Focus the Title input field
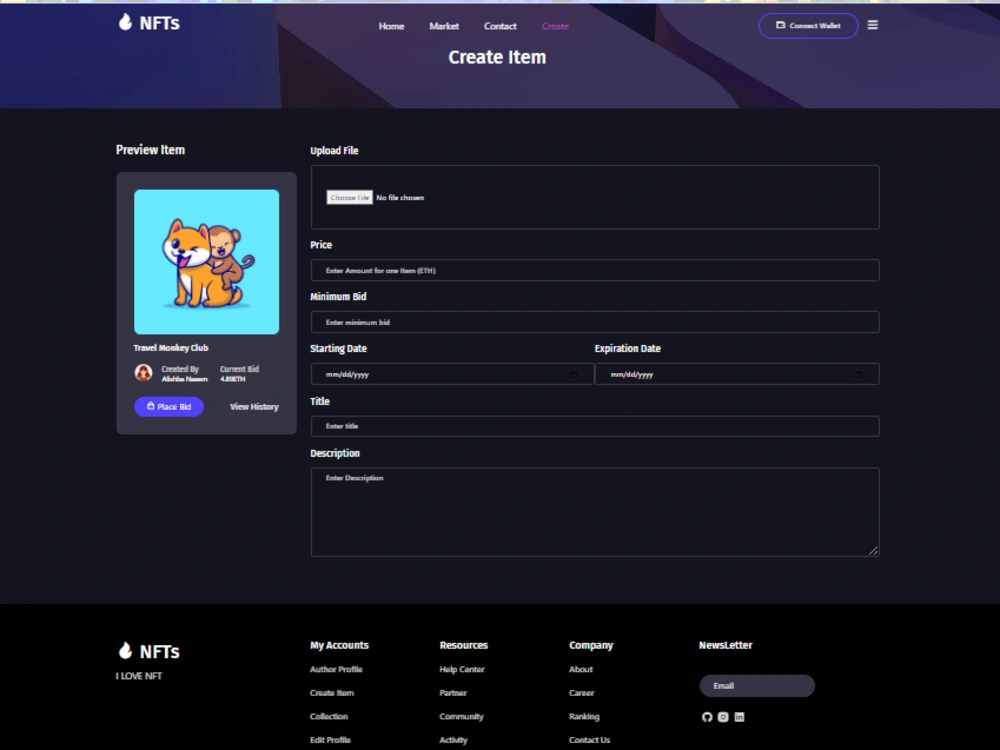Viewport: 1000px width, 750px height. coord(595,426)
